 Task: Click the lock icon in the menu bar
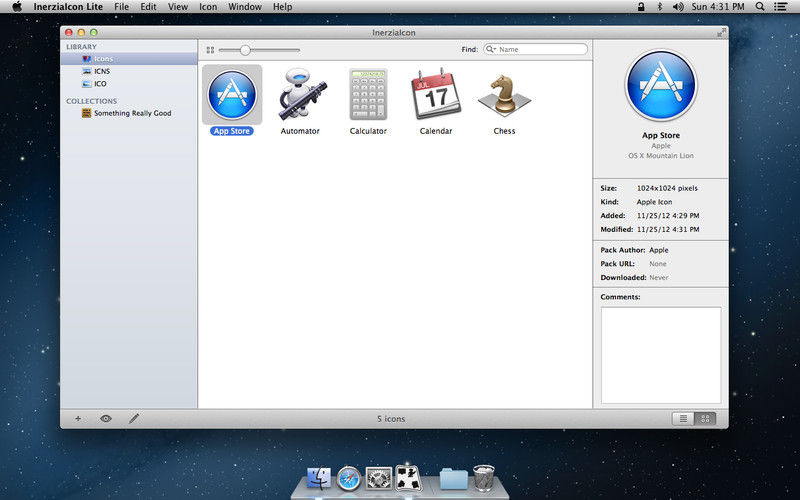coord(641,7)
